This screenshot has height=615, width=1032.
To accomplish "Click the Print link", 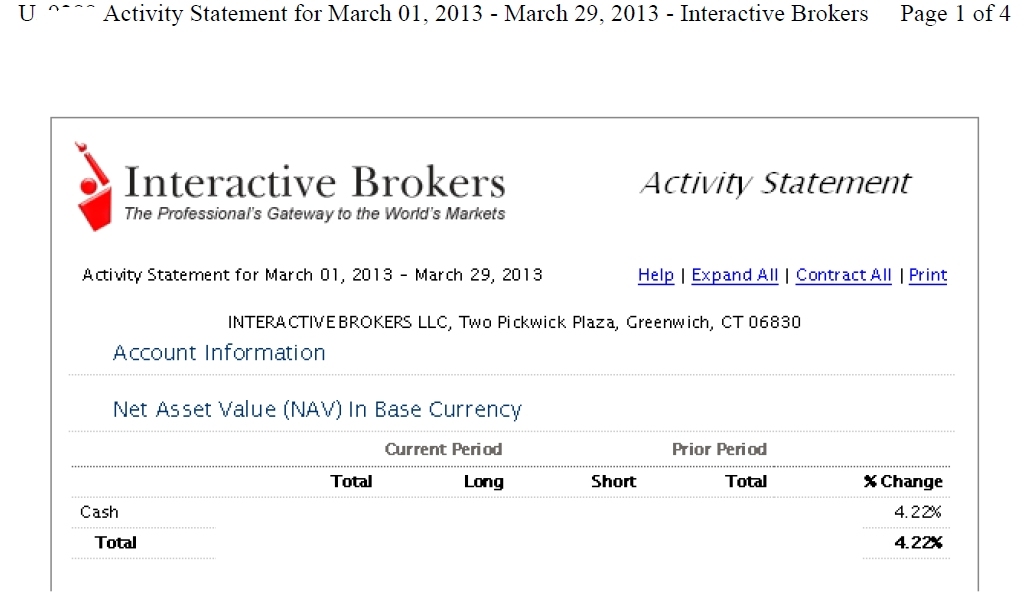I will click(x=927, y=275).
